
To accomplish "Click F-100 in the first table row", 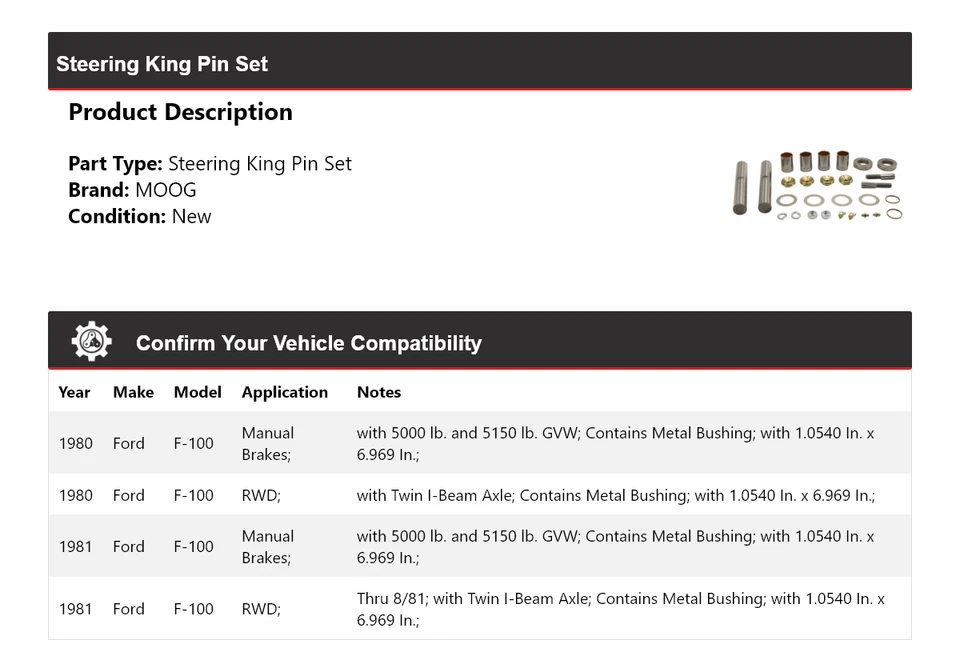I will (x=193, y=443).
